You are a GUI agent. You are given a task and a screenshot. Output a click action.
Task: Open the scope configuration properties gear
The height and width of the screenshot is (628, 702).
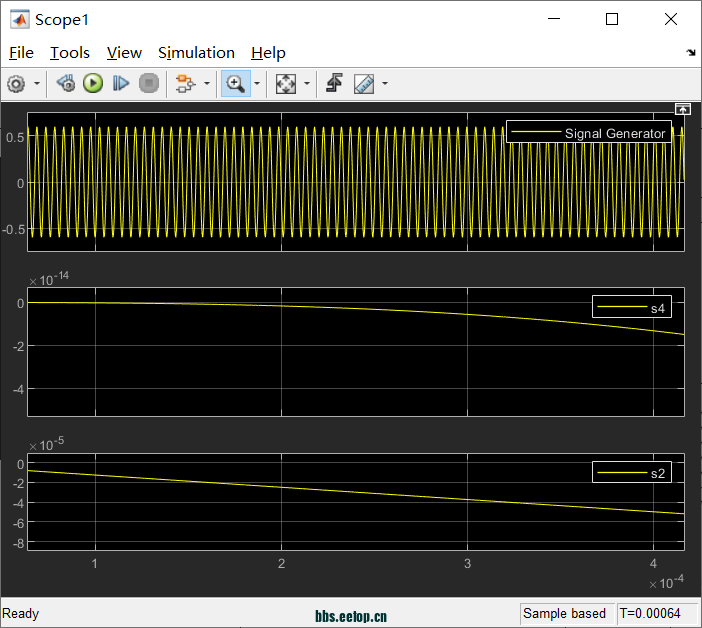pos(16,84)
